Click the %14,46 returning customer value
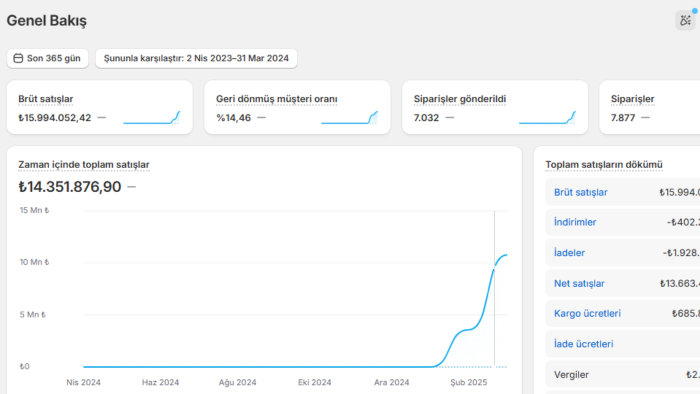The height and width of the screenshot is (394, 700). [x=233, y=118]
